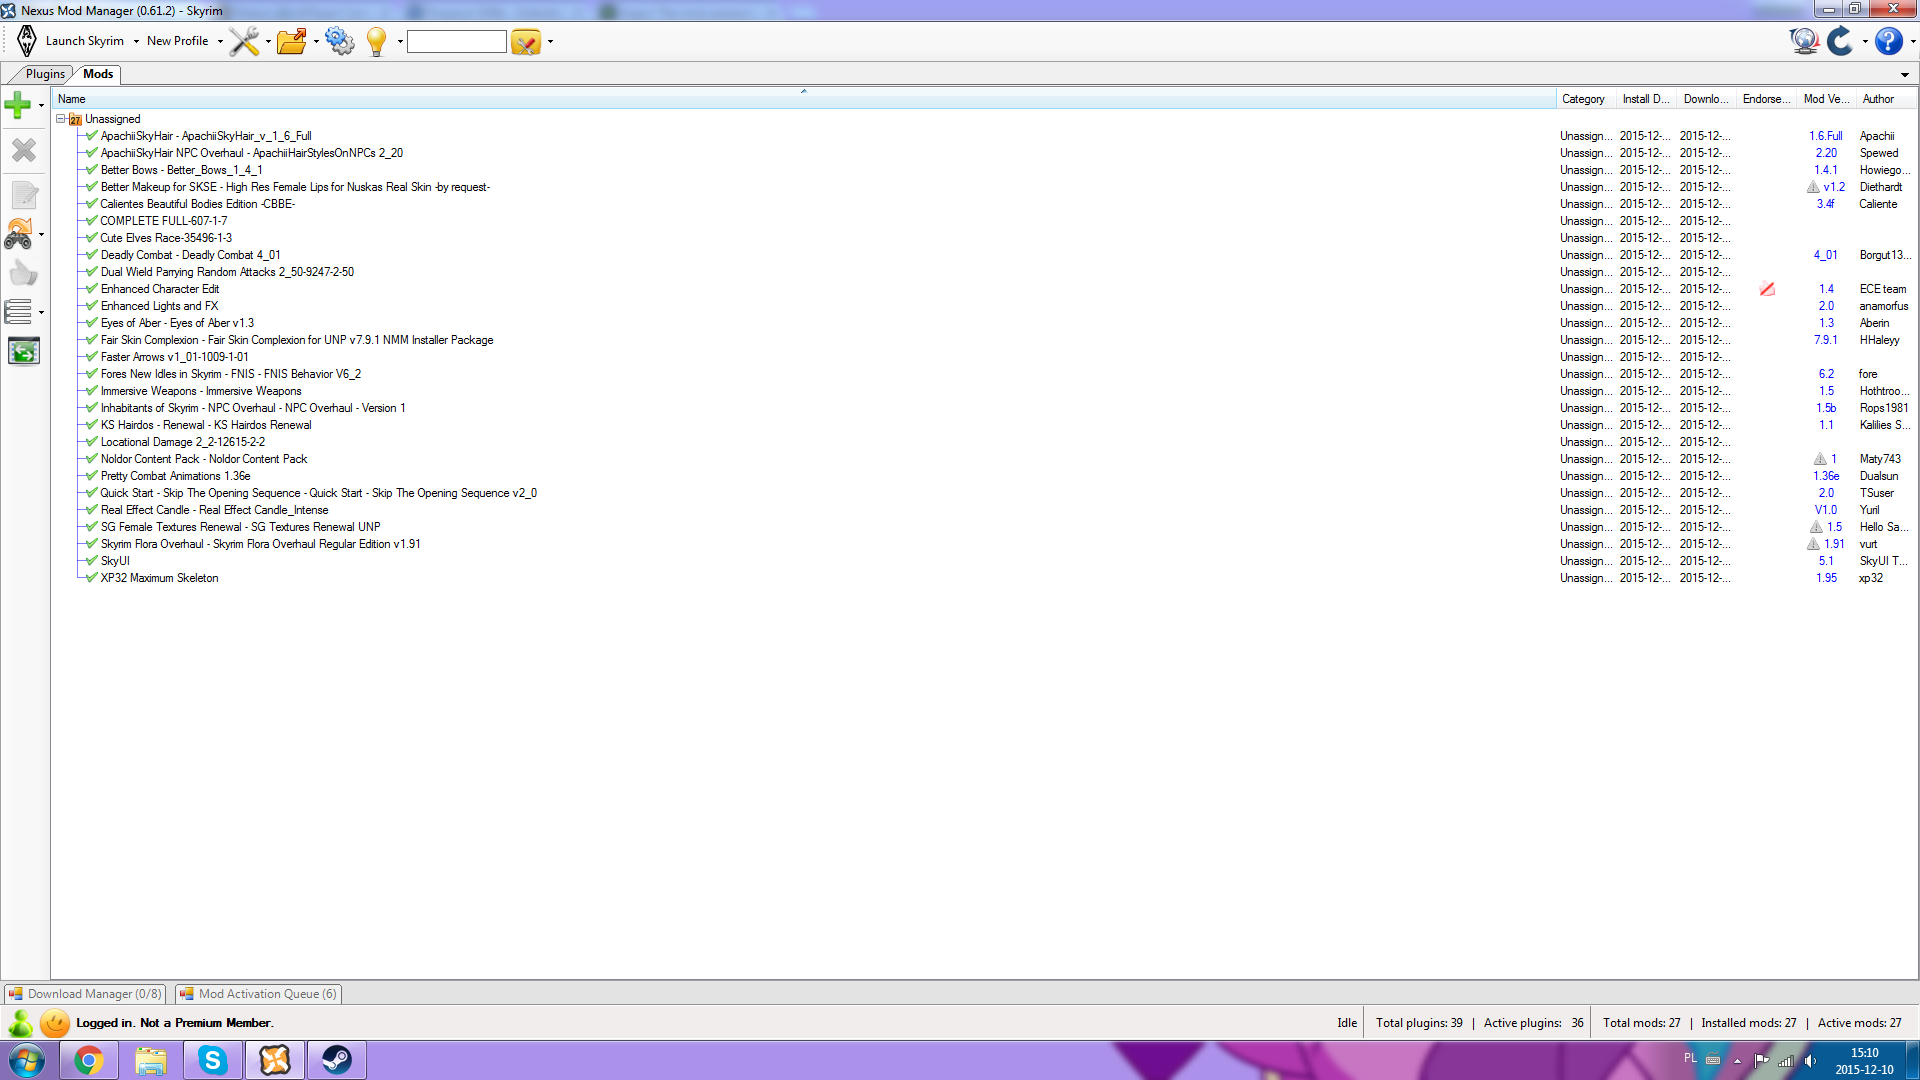The height and width of the screenshot is (1080, 1920).
Task: Open the Windows Start orb
Action: 27,1060
